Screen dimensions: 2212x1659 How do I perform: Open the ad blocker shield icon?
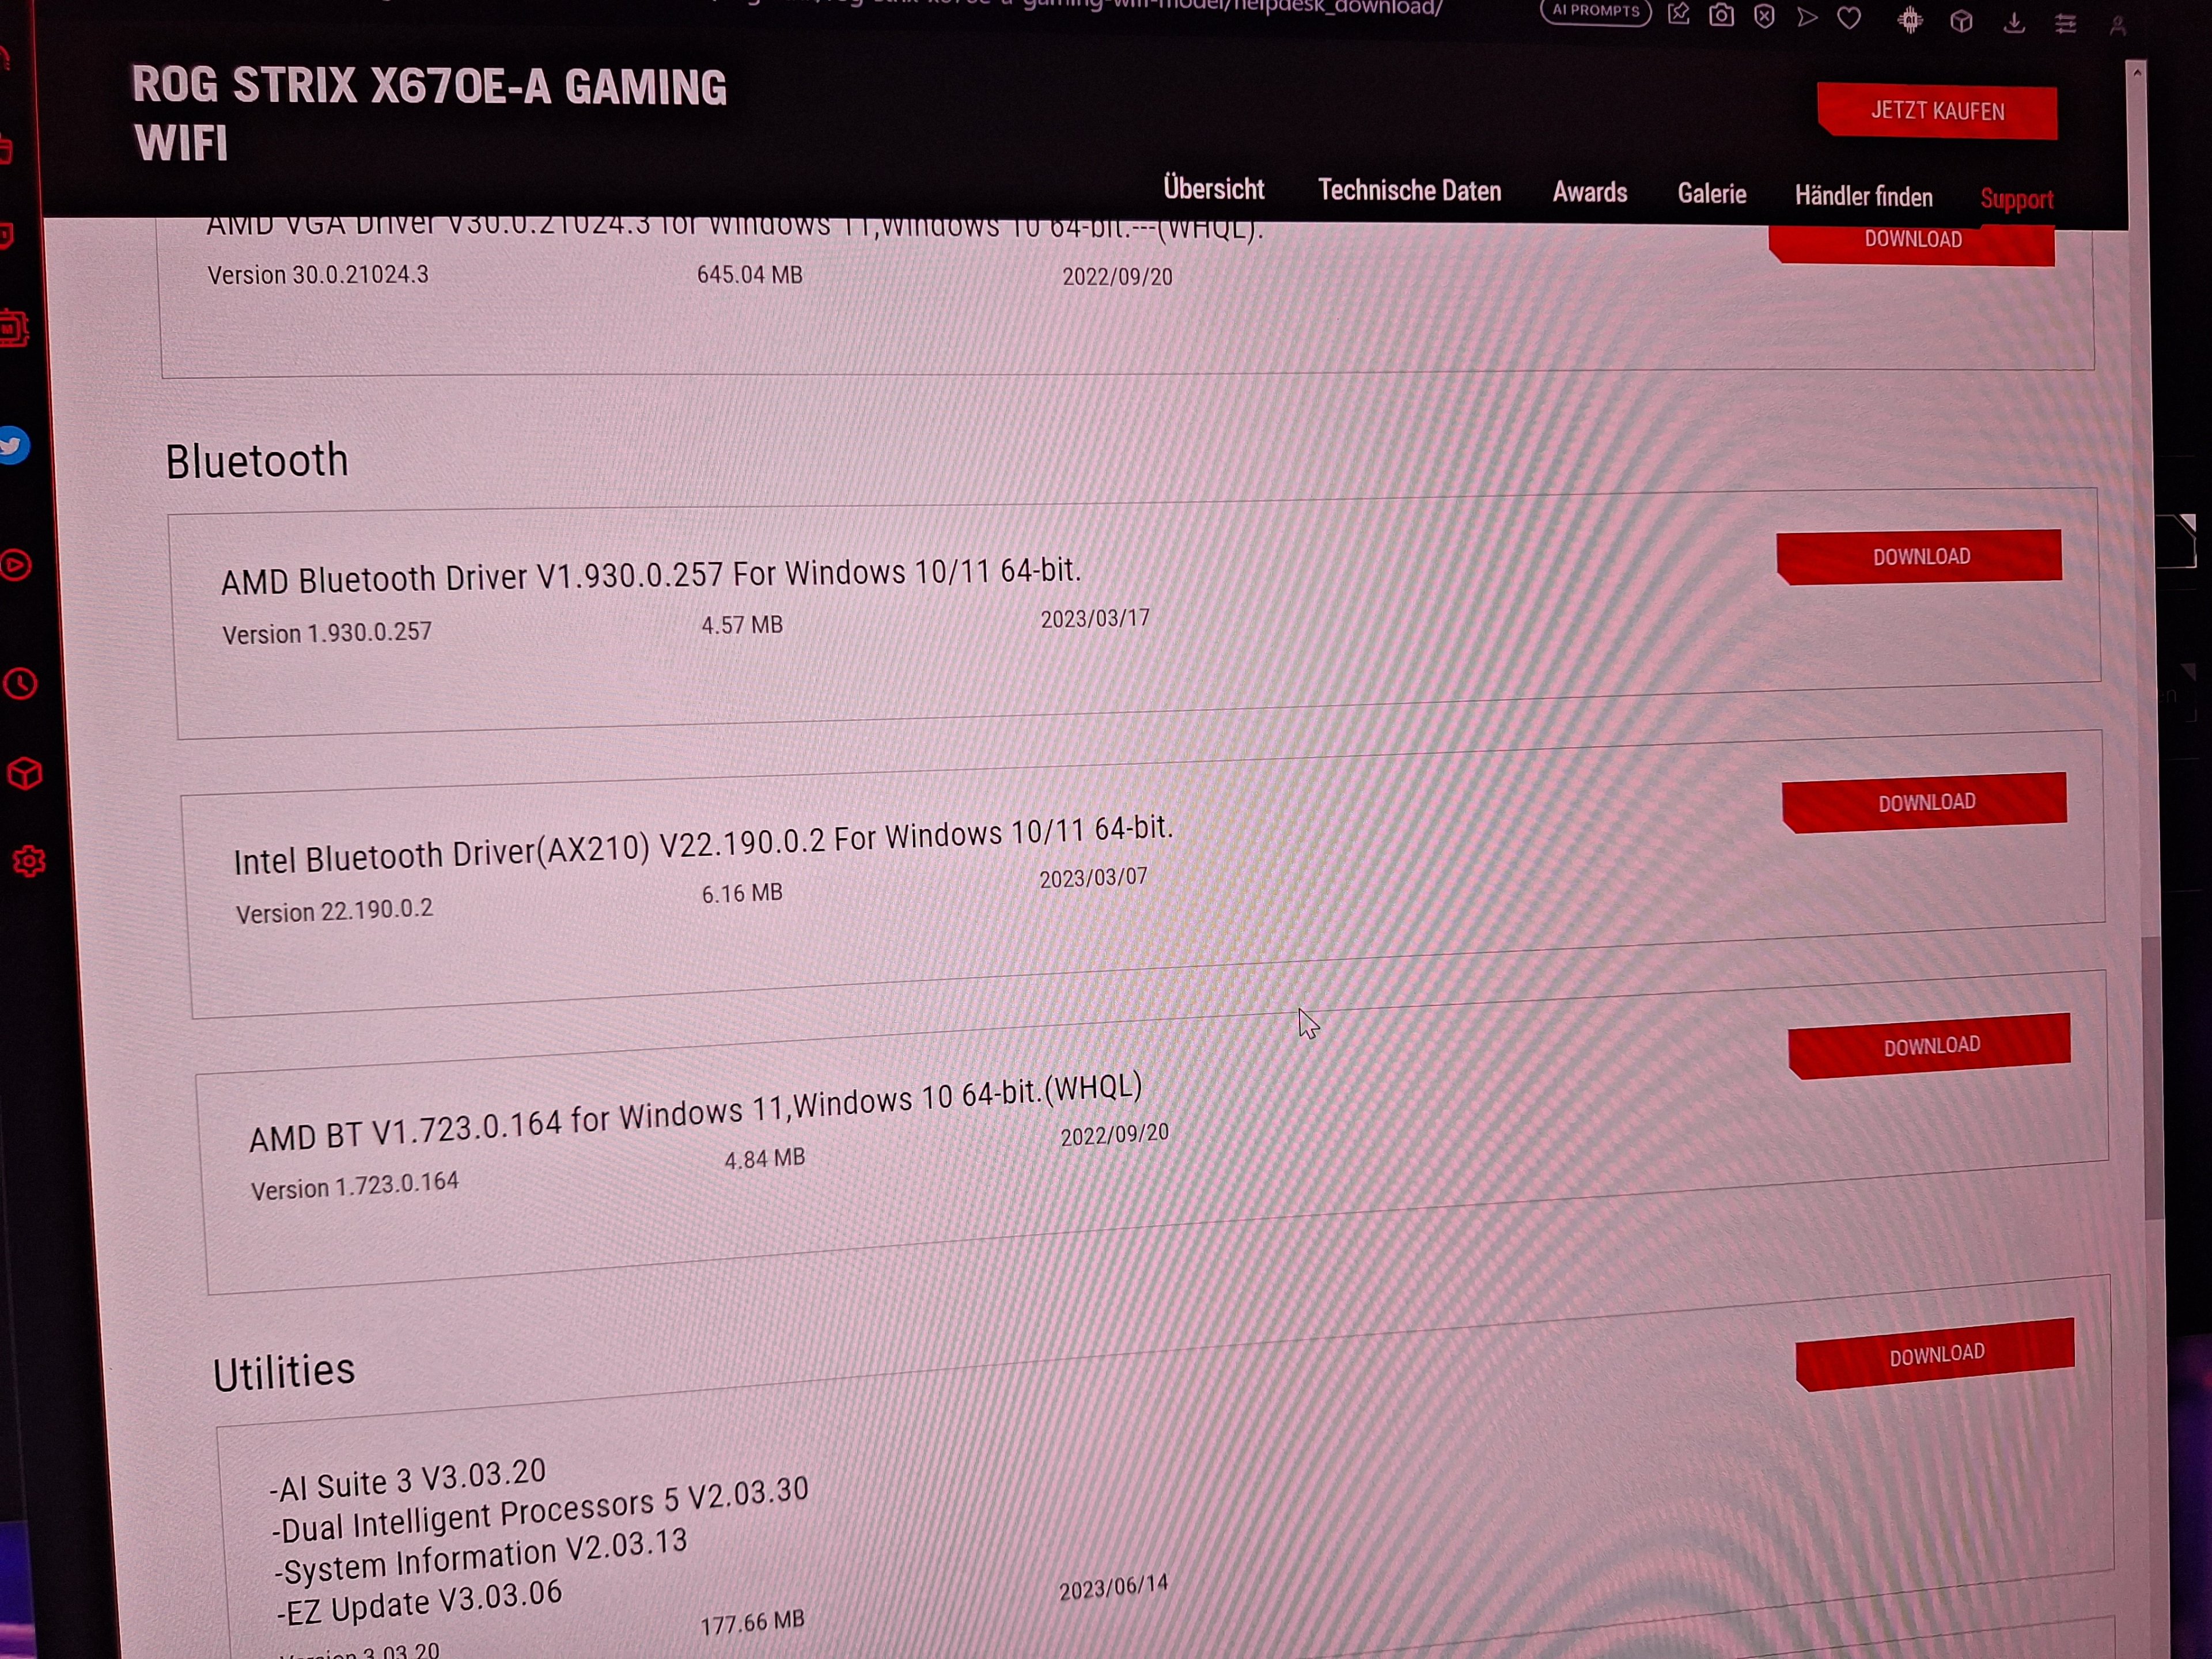click(1764, 16)
